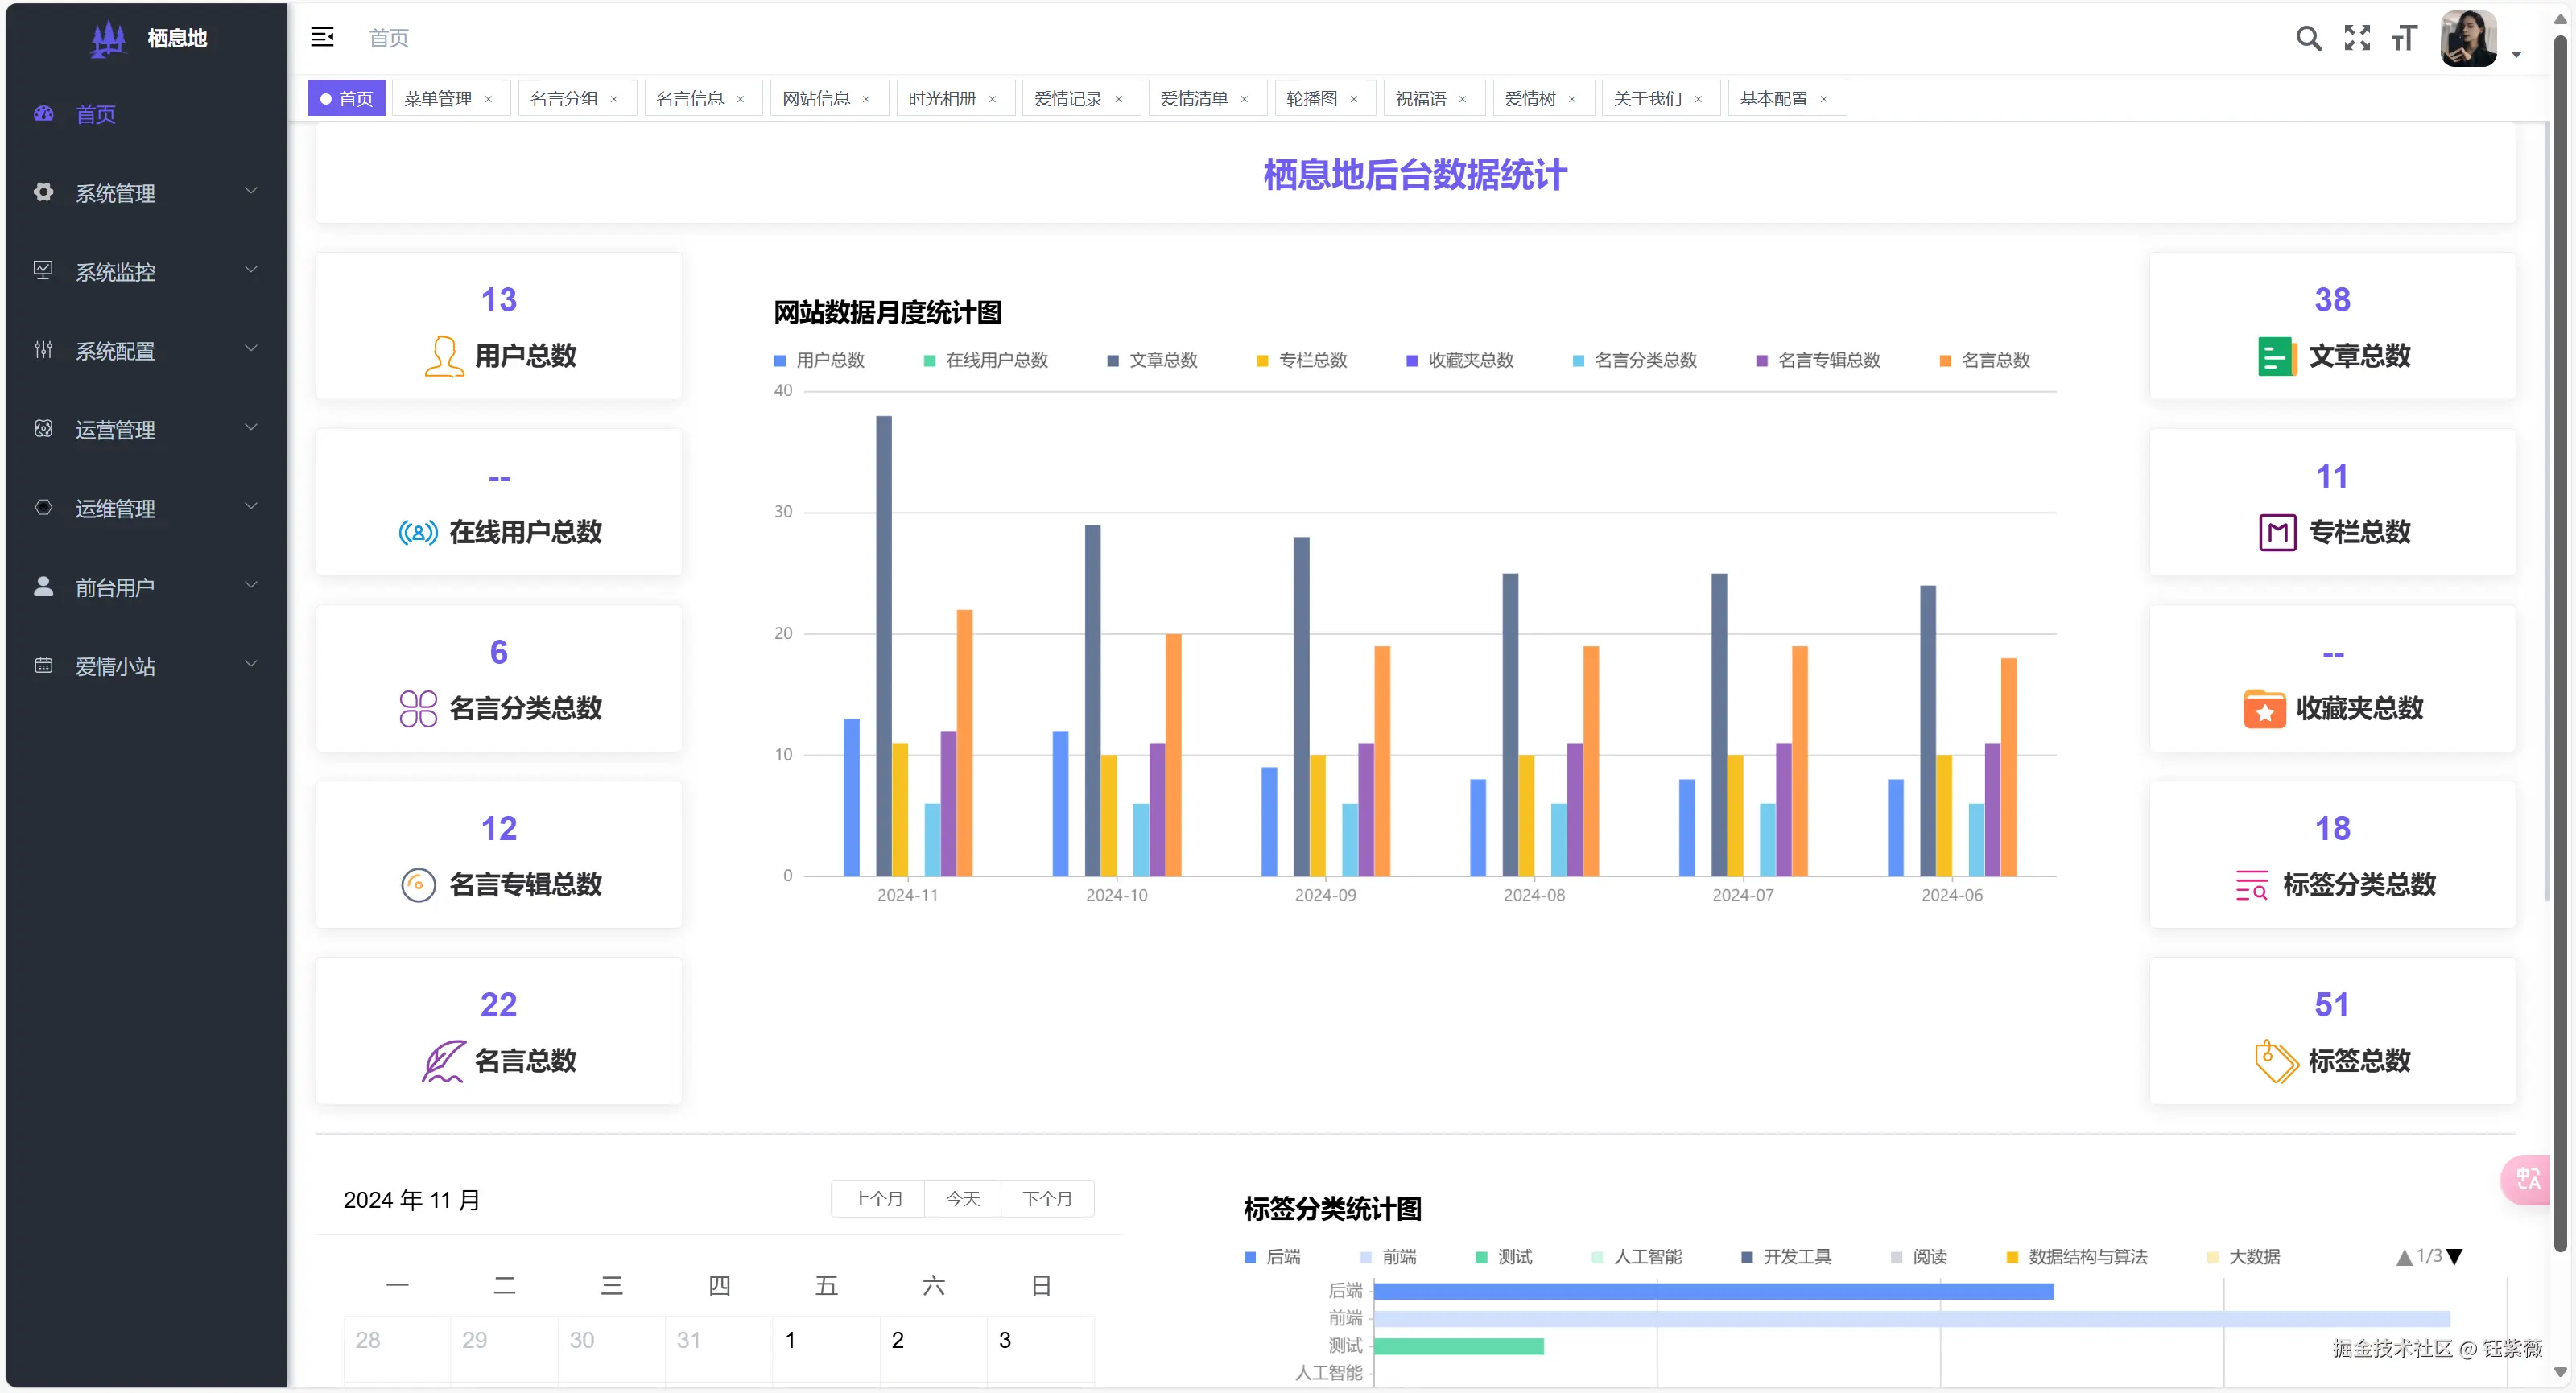Image resolution: width=2576 pixels, height=1393 pixels.
Task: Select the 首页 dashboard icon in sidebar
Action: [43, 114]
